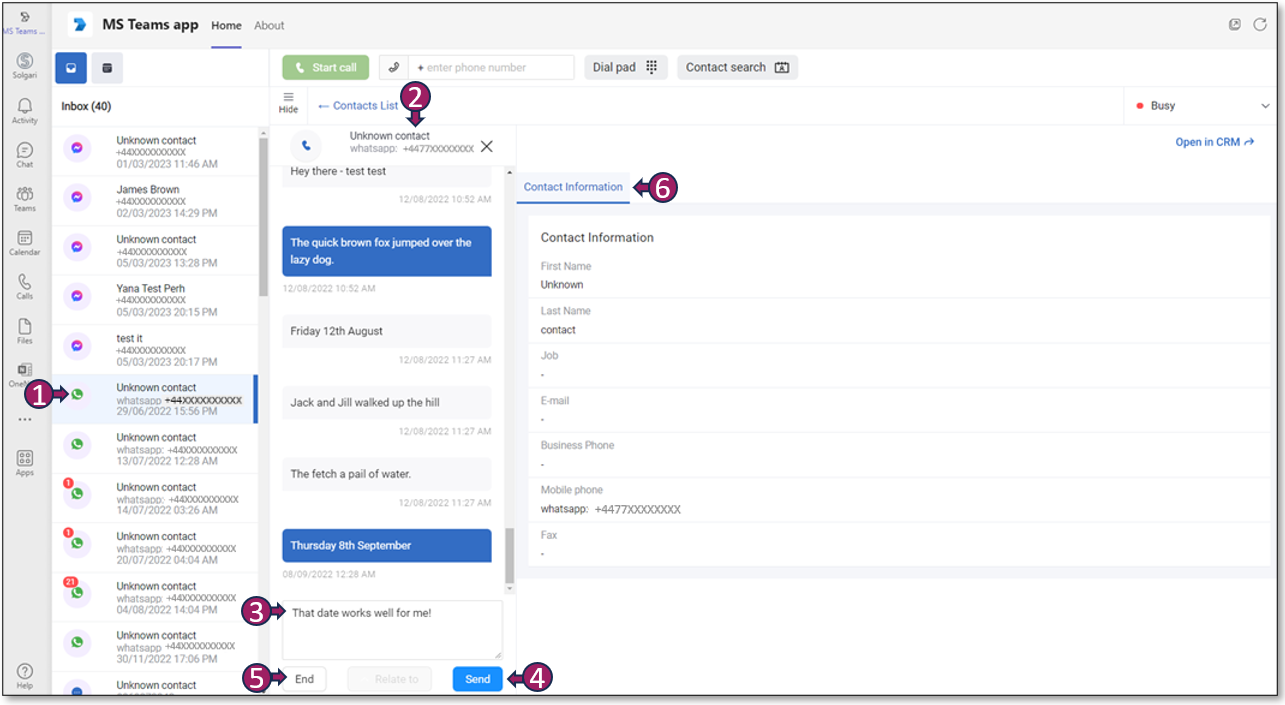Open the Files icon in the sidebar
1285x705 pixels.
point(24,330)
